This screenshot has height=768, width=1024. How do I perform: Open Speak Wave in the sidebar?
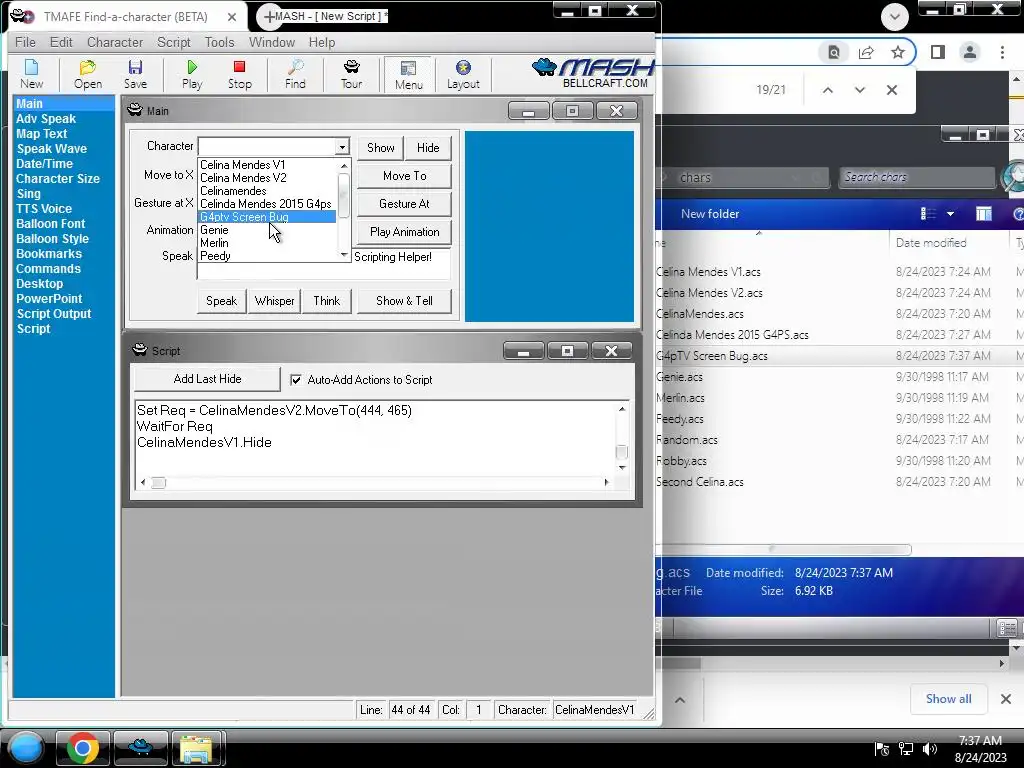click(x=52, y=149)
